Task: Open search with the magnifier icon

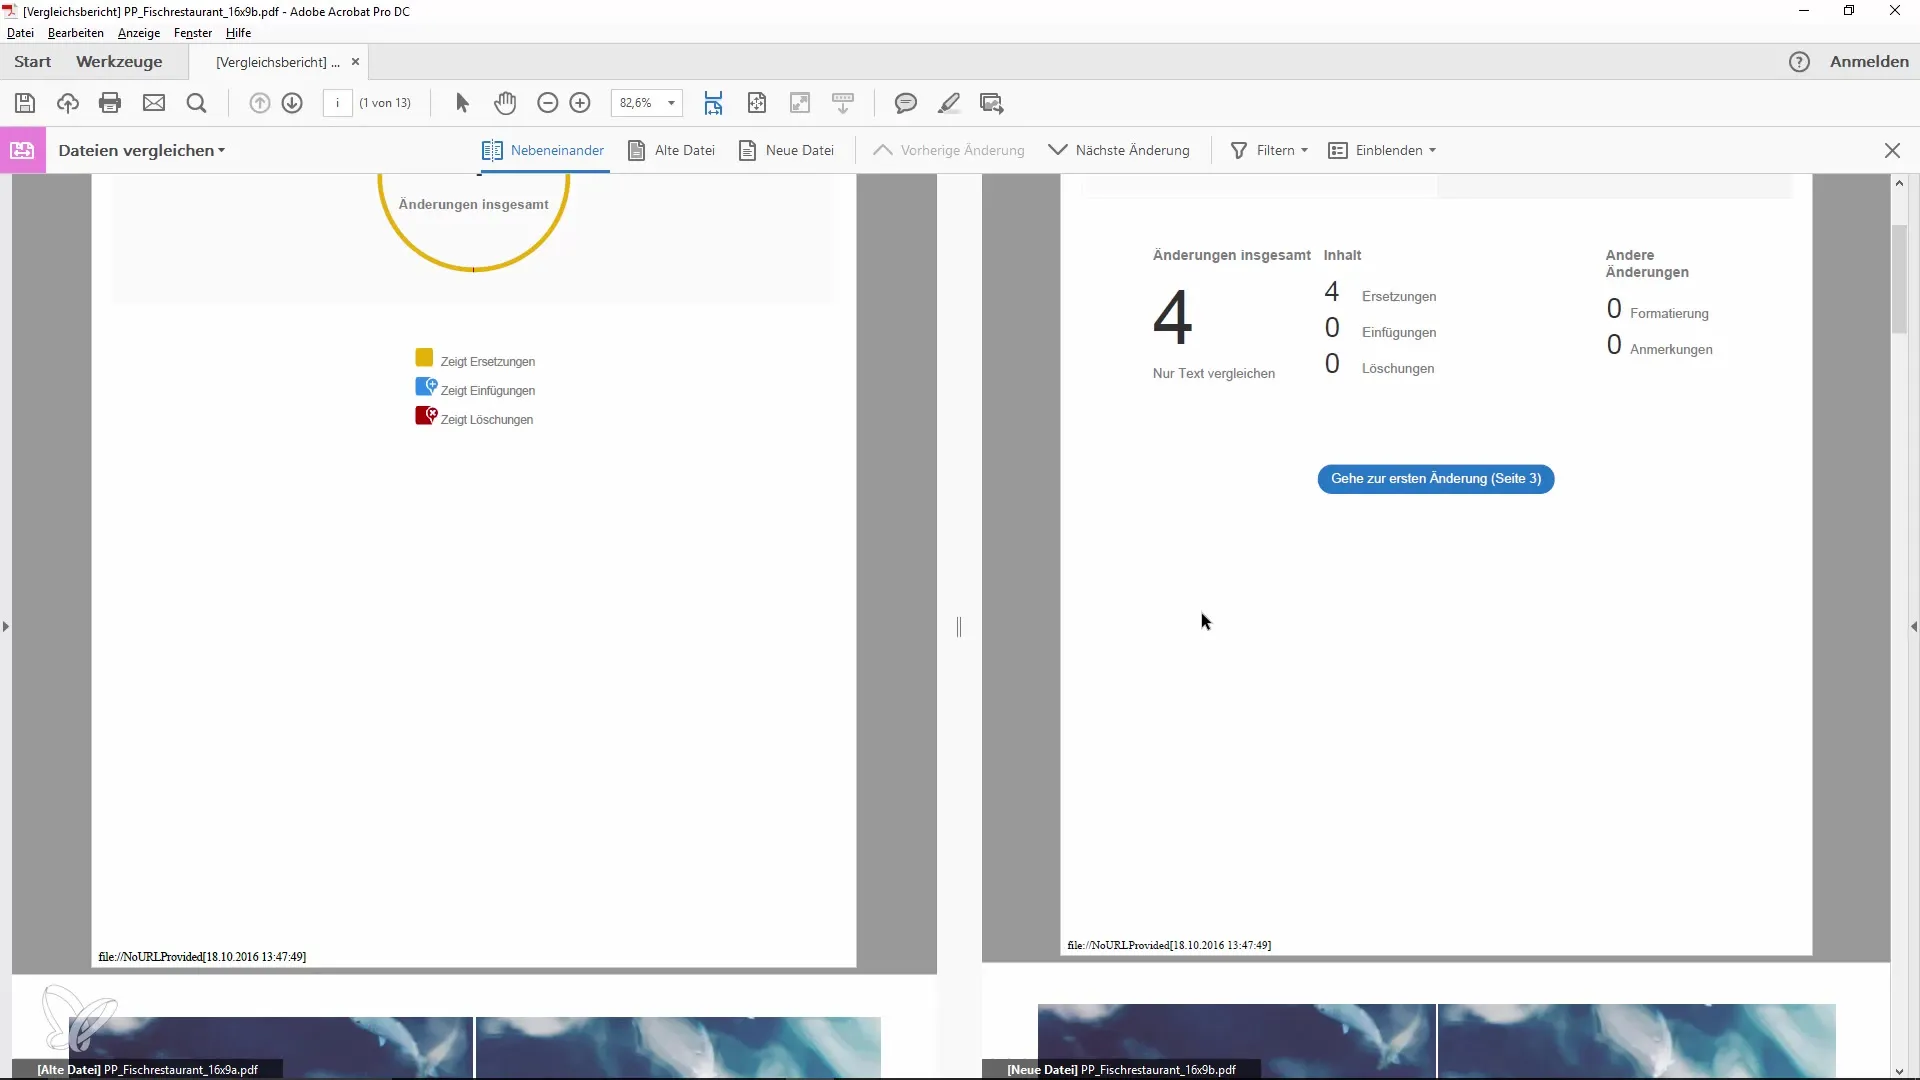Action: pos(197,103)
